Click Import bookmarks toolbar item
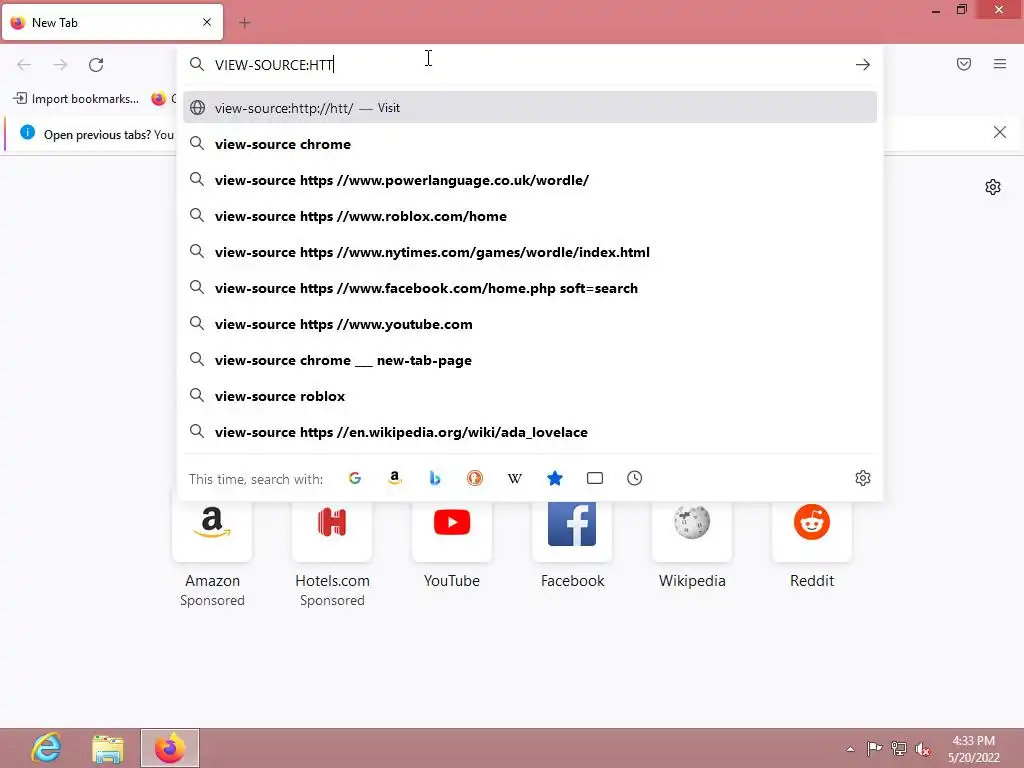The image size is (1024, 768). 76,99
